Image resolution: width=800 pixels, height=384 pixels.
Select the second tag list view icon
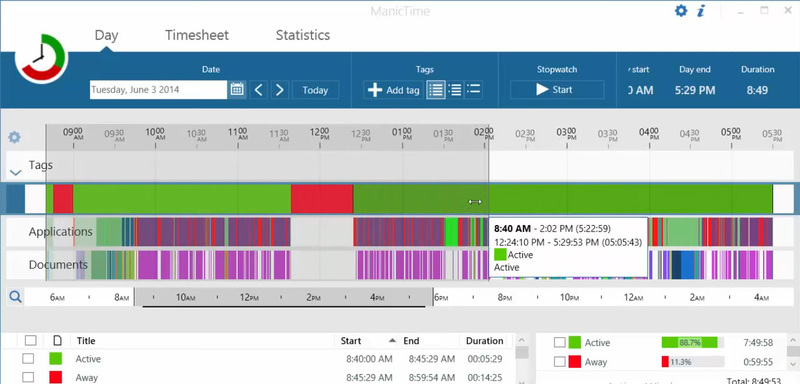coord(455,90)
